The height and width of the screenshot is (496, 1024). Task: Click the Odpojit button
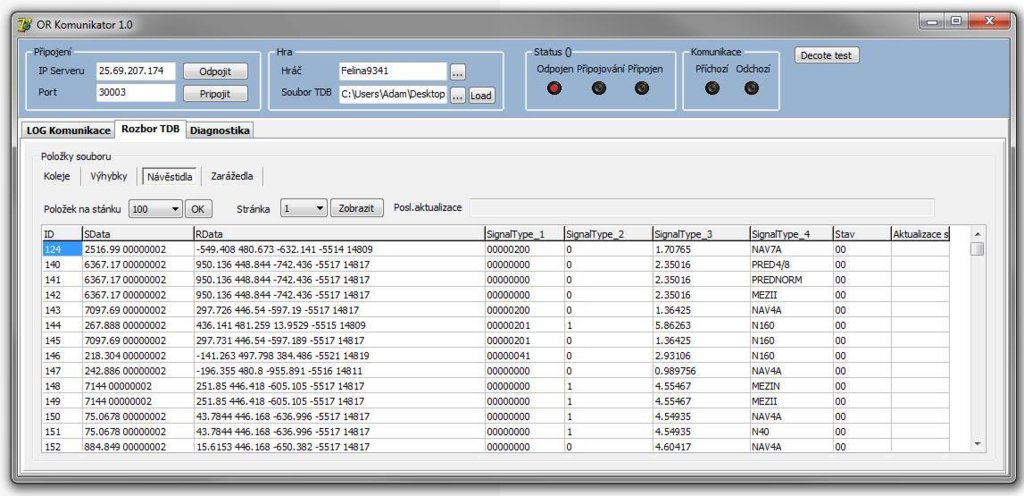click(x=215, y=71)
